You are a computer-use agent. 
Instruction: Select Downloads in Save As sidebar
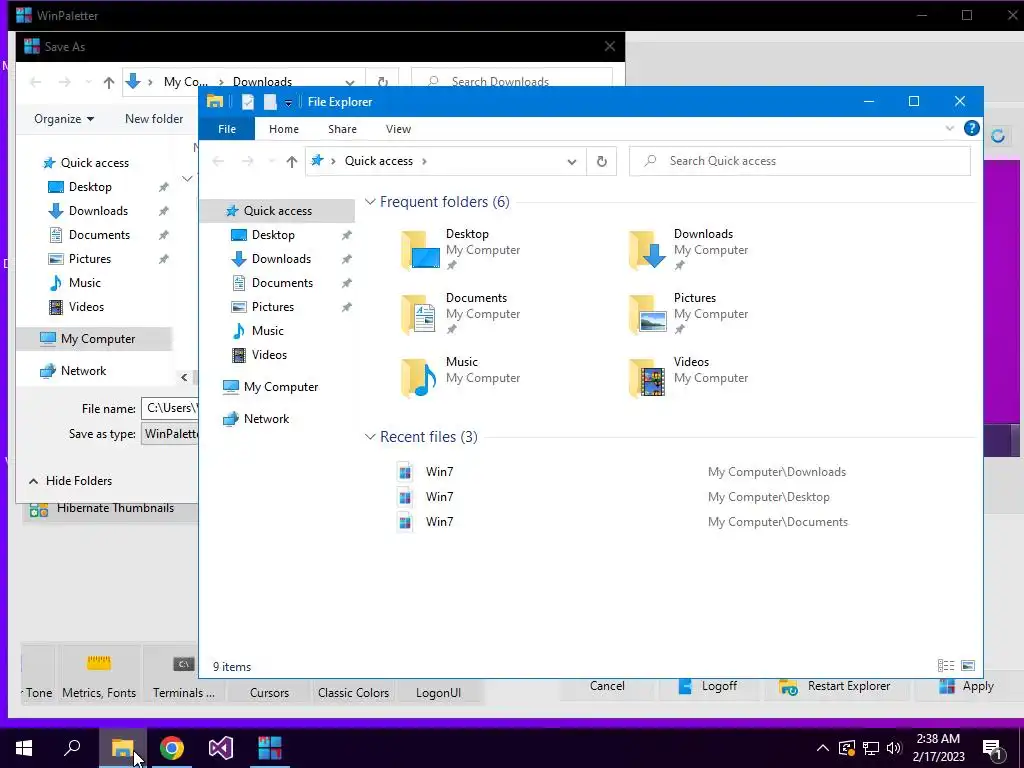coord(98,210)
